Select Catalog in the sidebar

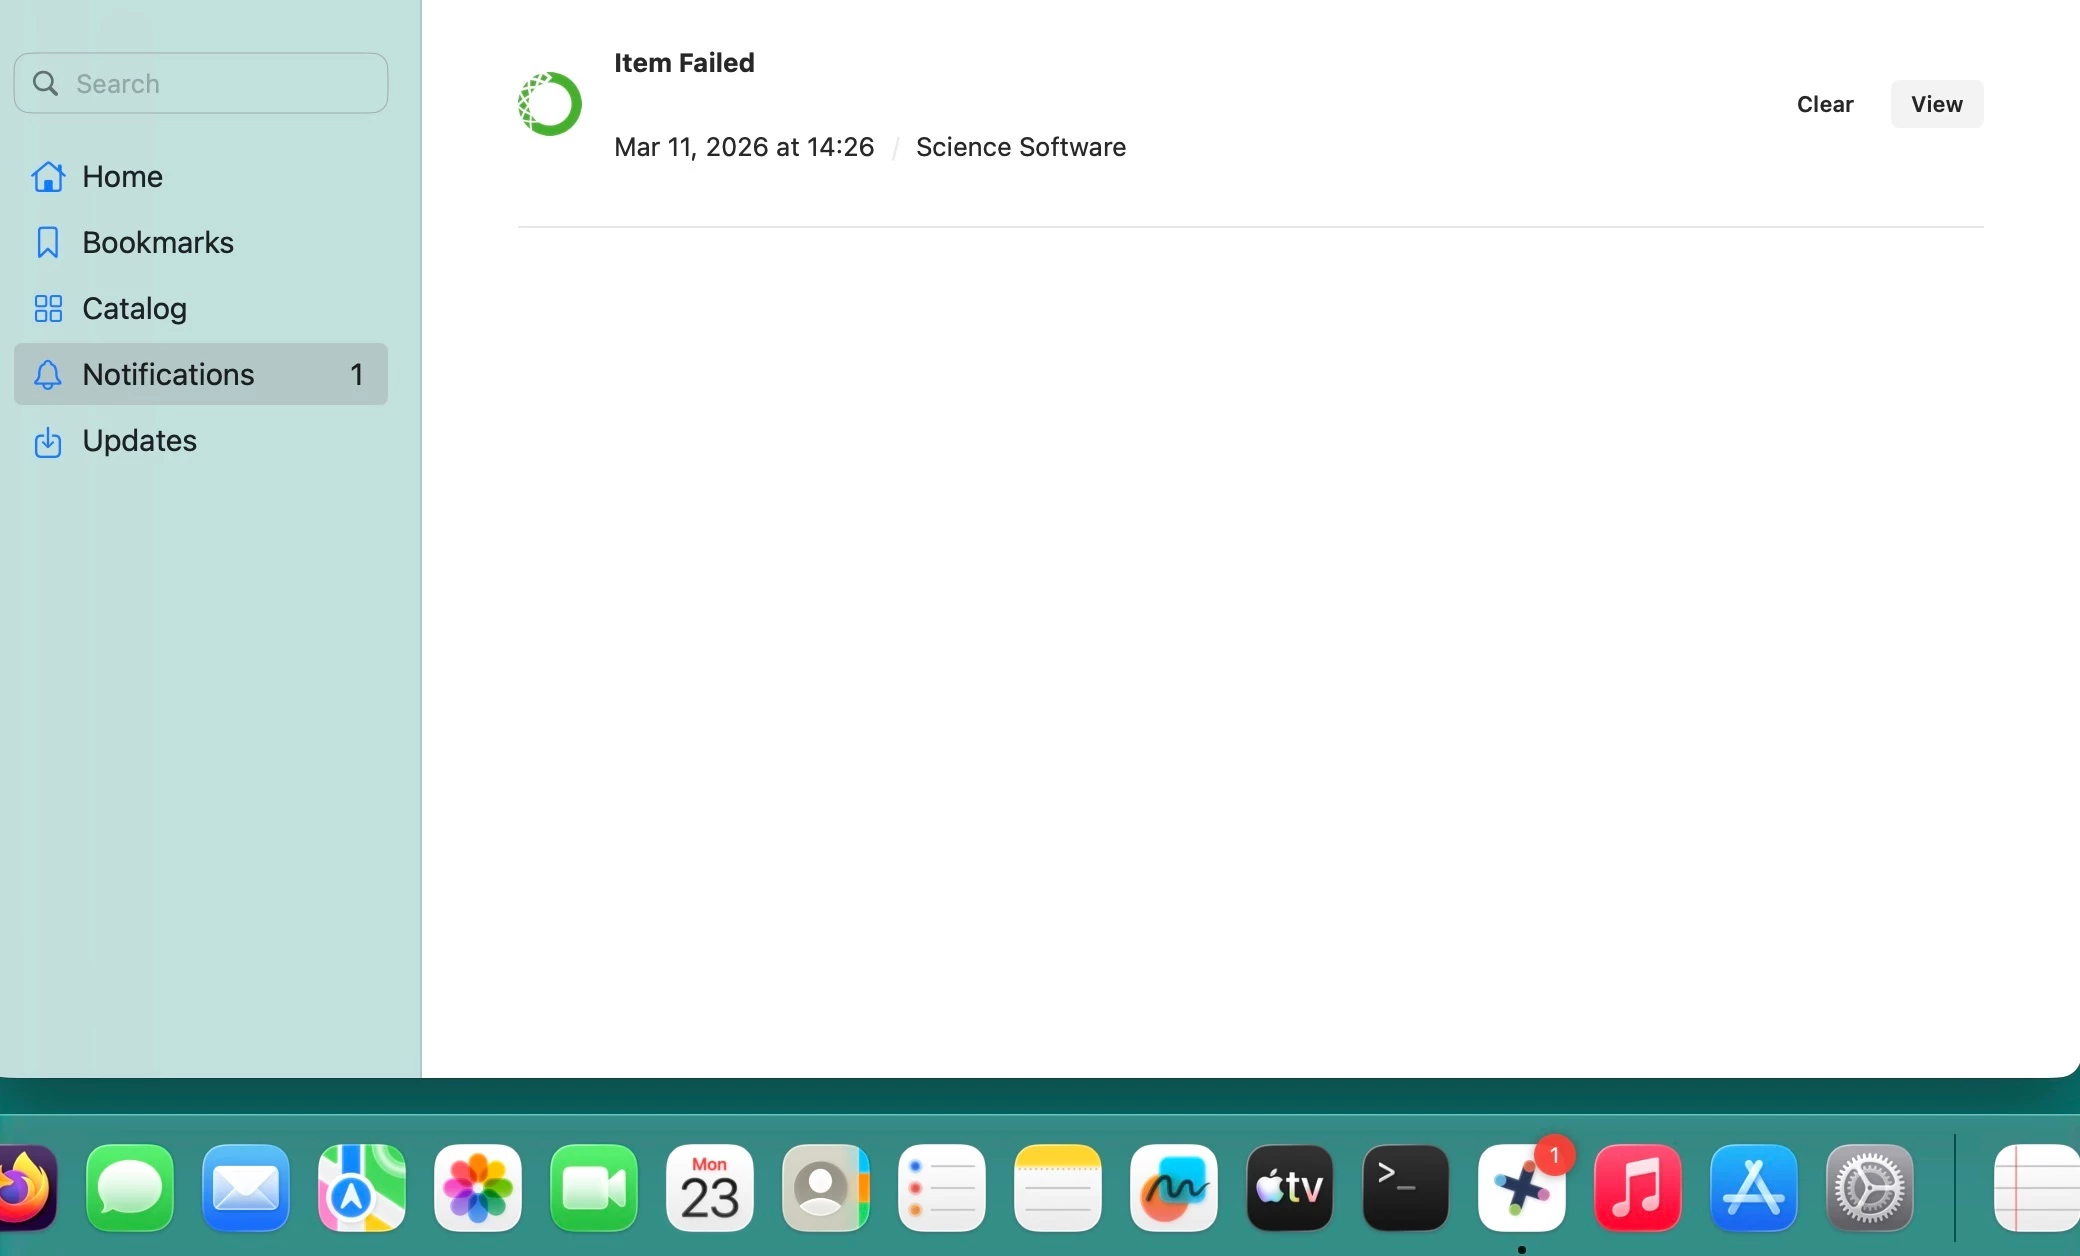pos(134,309)
